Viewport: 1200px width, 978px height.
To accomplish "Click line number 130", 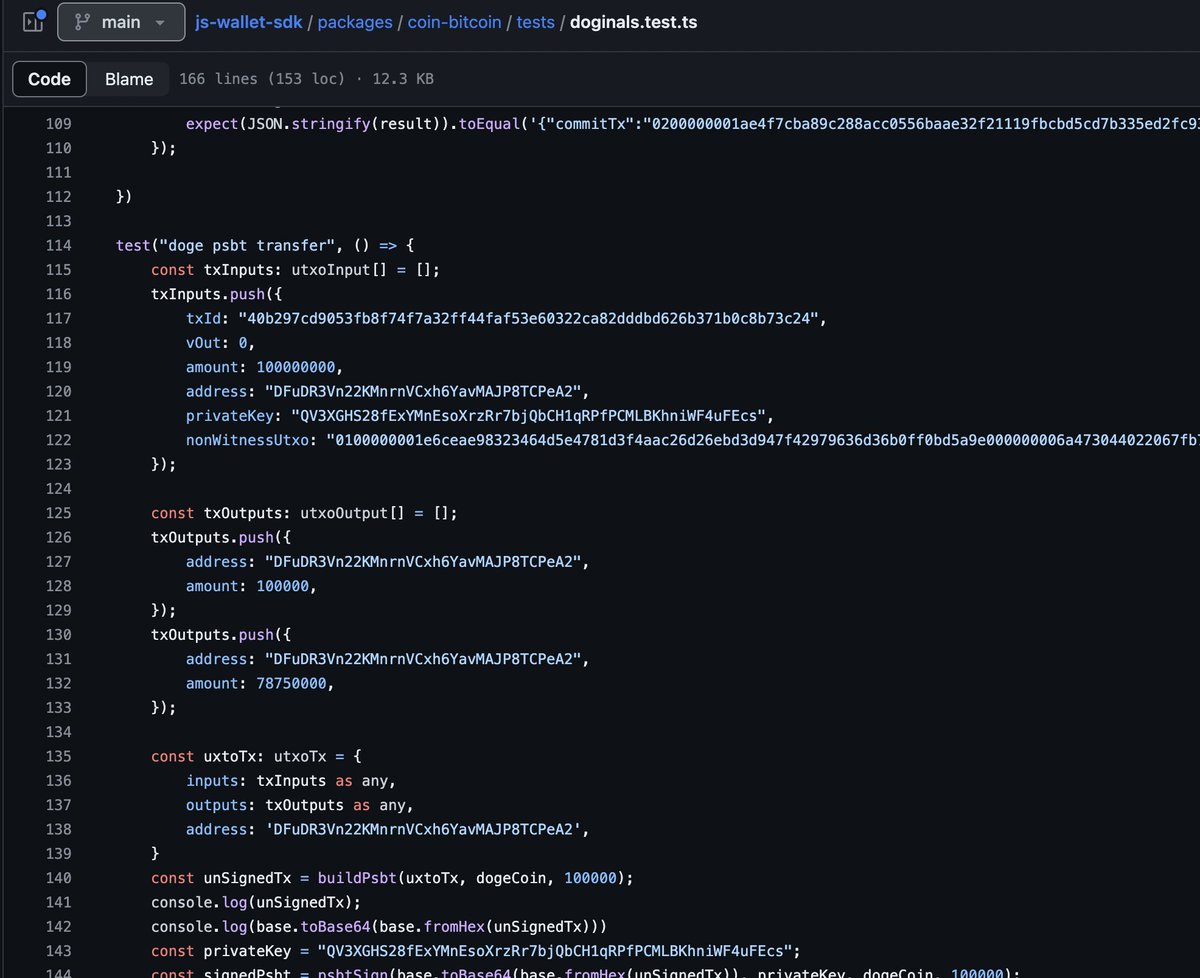I will coord(59,634).
